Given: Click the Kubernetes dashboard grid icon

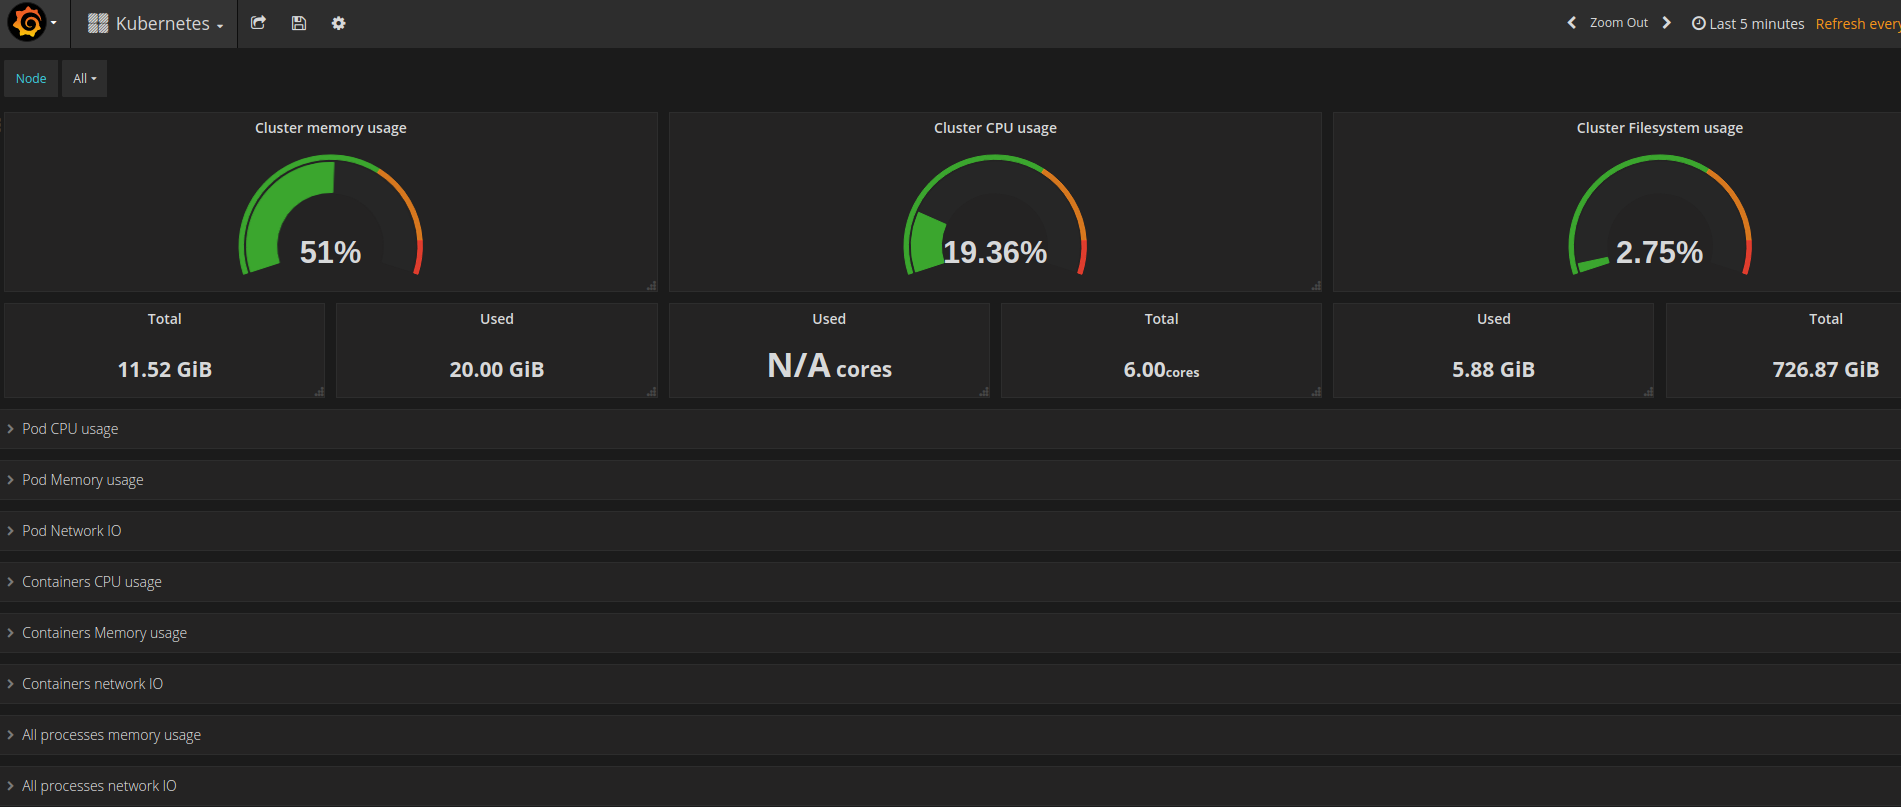Looking at the screenshot, I should 98,23.
